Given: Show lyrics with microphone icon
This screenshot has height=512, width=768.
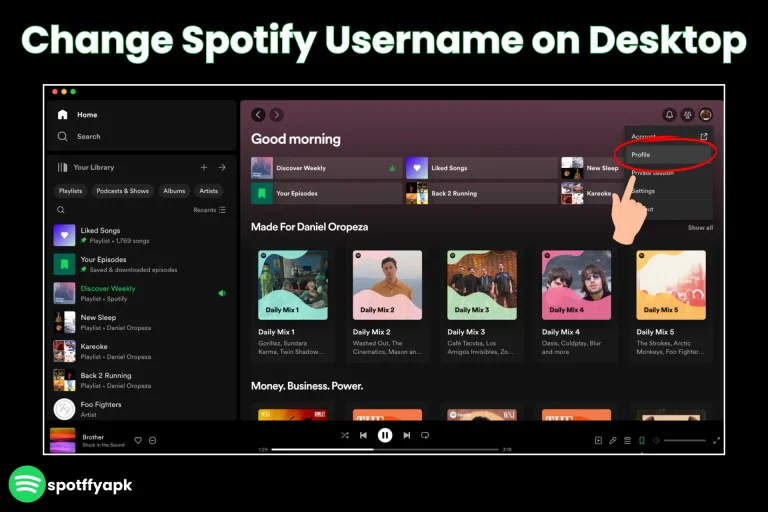Looking at the screenshot, I should click(x=613, y=440).
